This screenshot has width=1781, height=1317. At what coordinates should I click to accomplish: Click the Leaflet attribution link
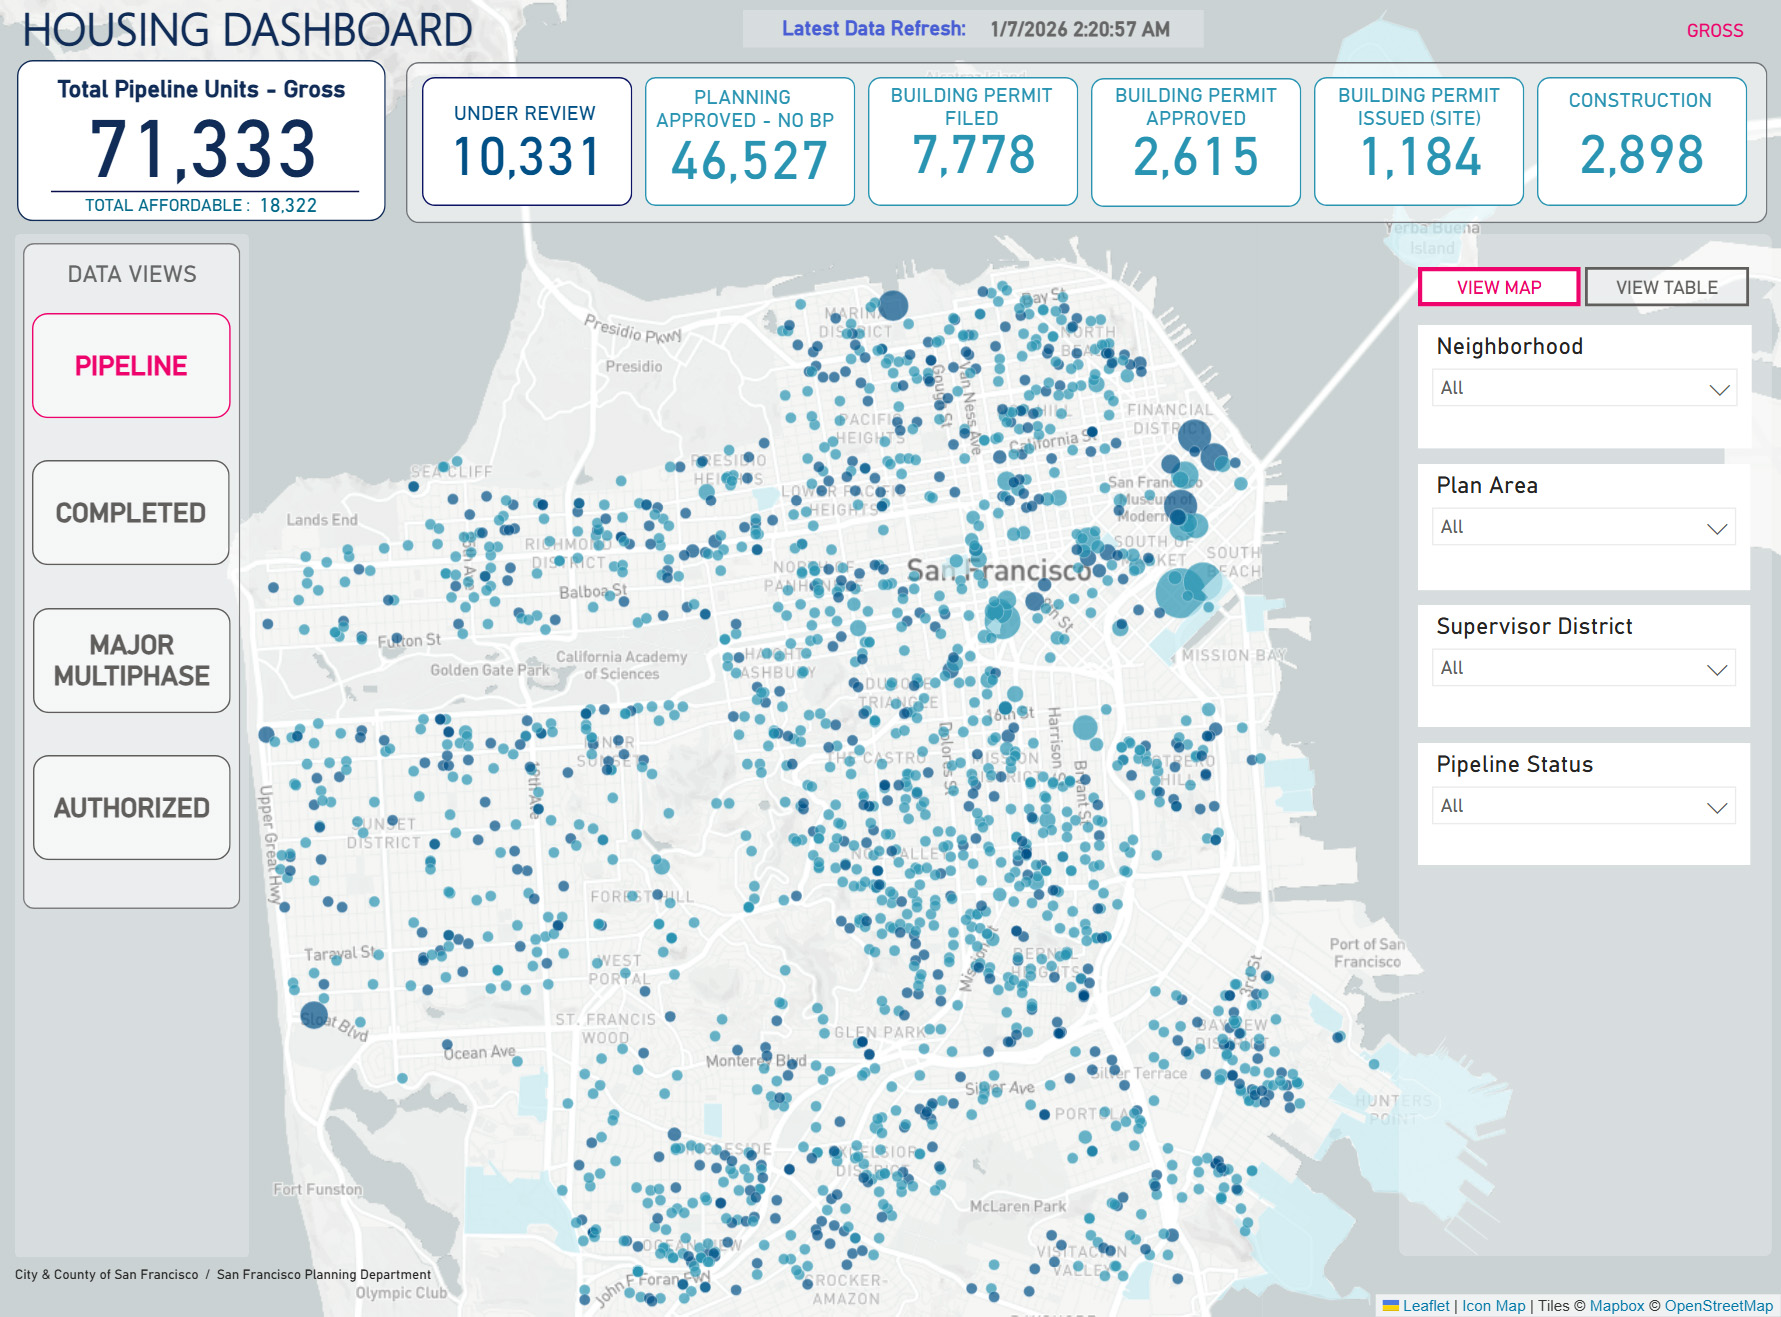click(x=1426, y=1305)
